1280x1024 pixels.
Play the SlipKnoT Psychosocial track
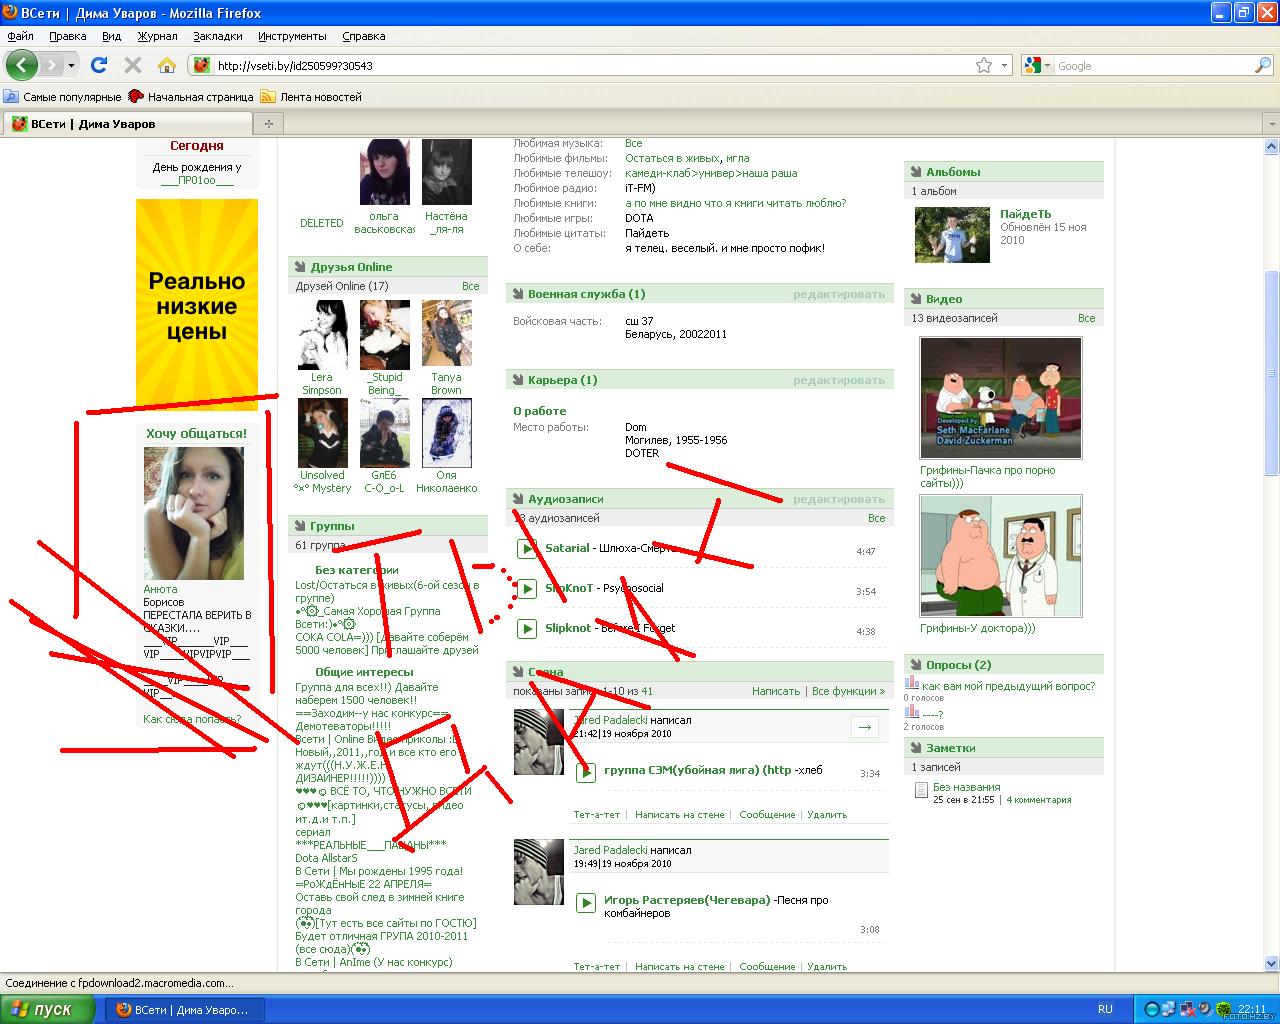point(527,588)
